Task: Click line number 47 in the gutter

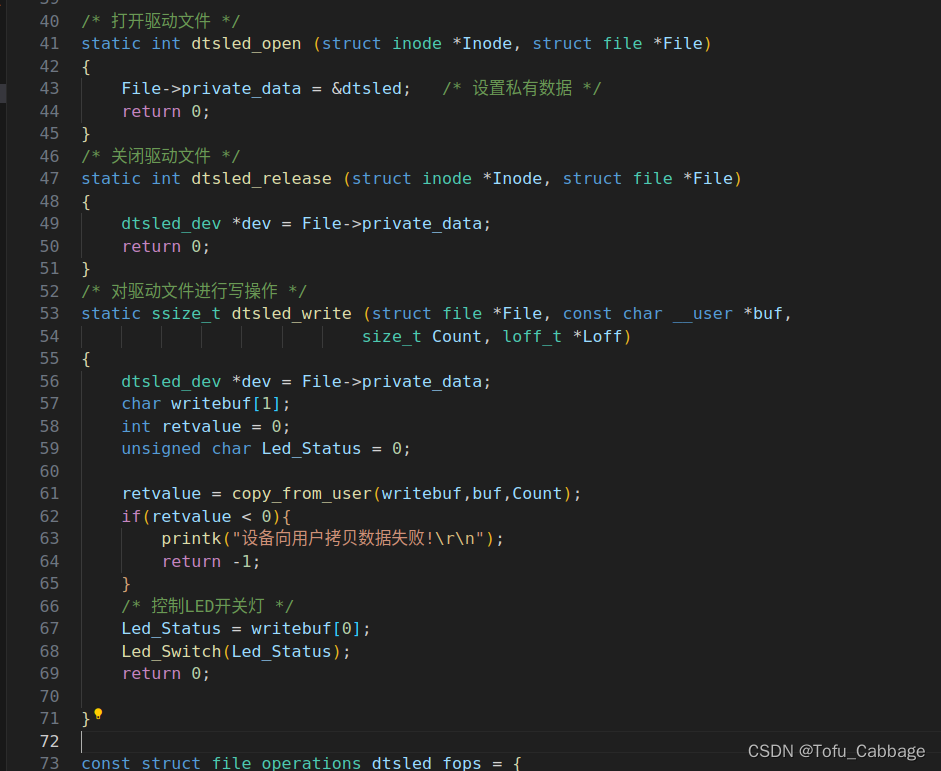Action: click(49, 179)
